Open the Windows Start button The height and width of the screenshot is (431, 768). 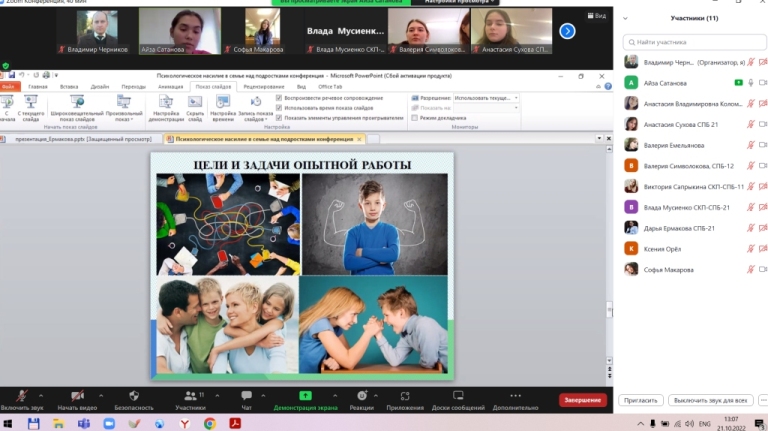(x=8, y=424)
